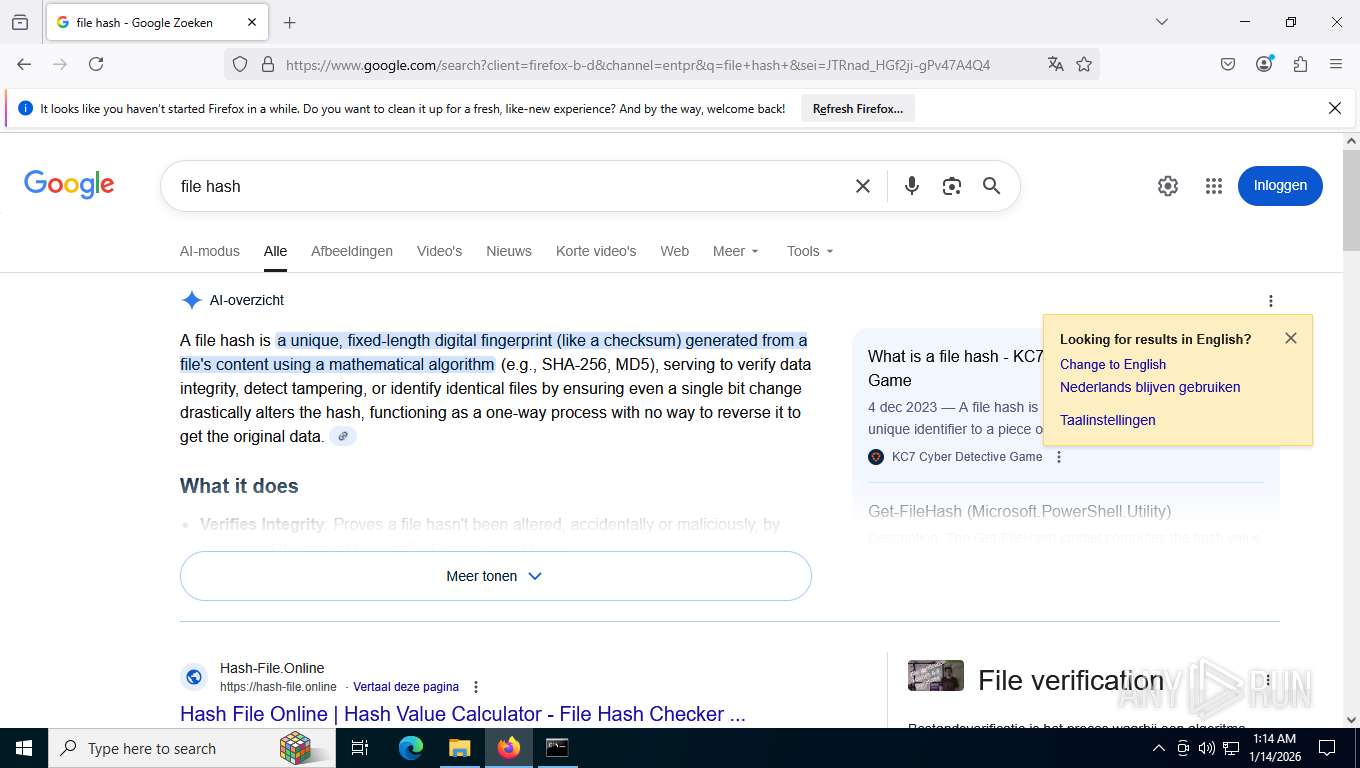The height and width of the screenshot is (768, 1360).
Task: Open KC7 Cyber Detective Game source options
Action: pos(1059,457)
